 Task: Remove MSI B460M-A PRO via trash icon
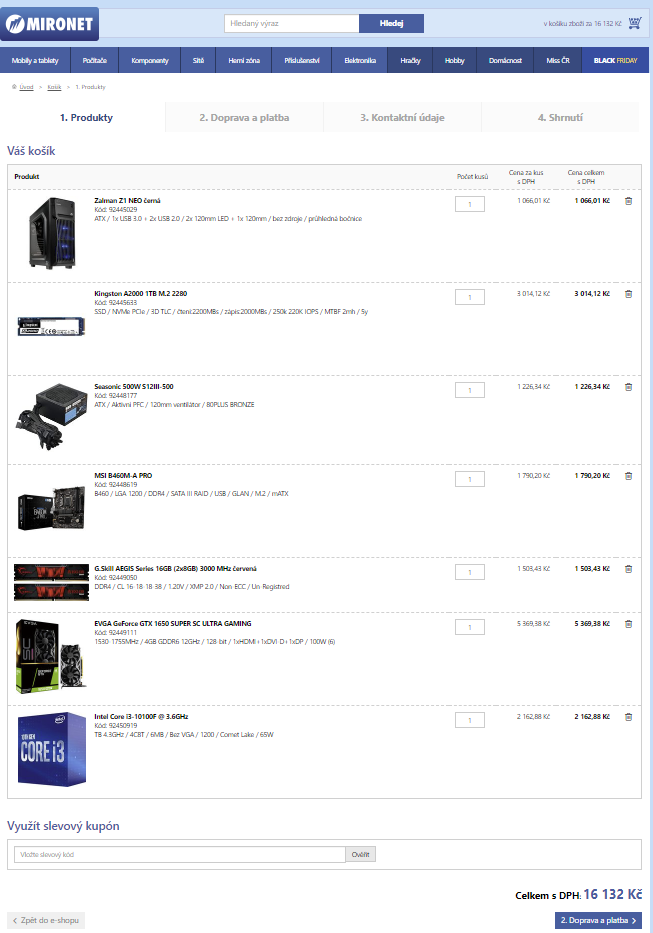coord(628,476)
